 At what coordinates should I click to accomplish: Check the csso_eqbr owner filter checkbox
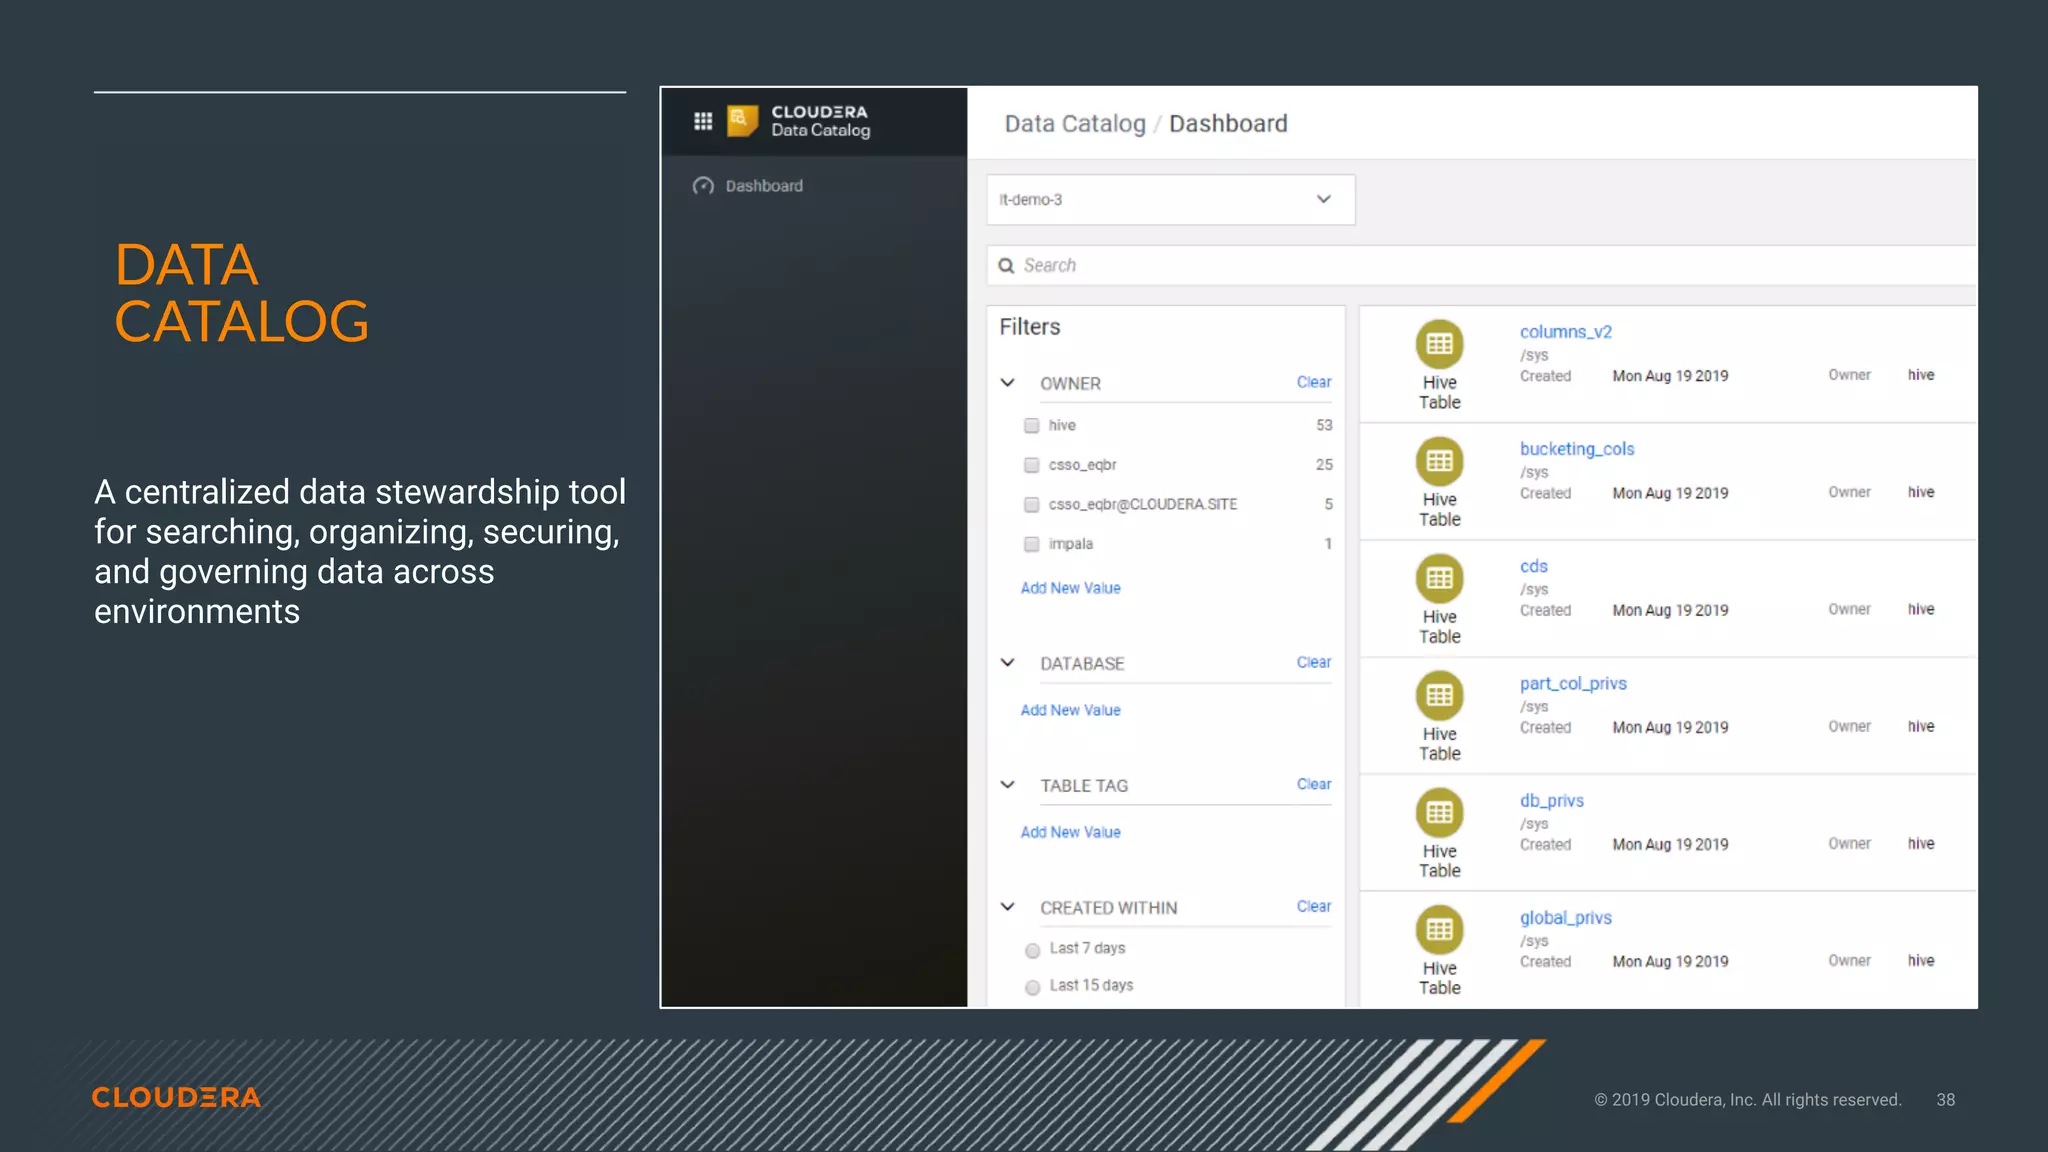1031,465
